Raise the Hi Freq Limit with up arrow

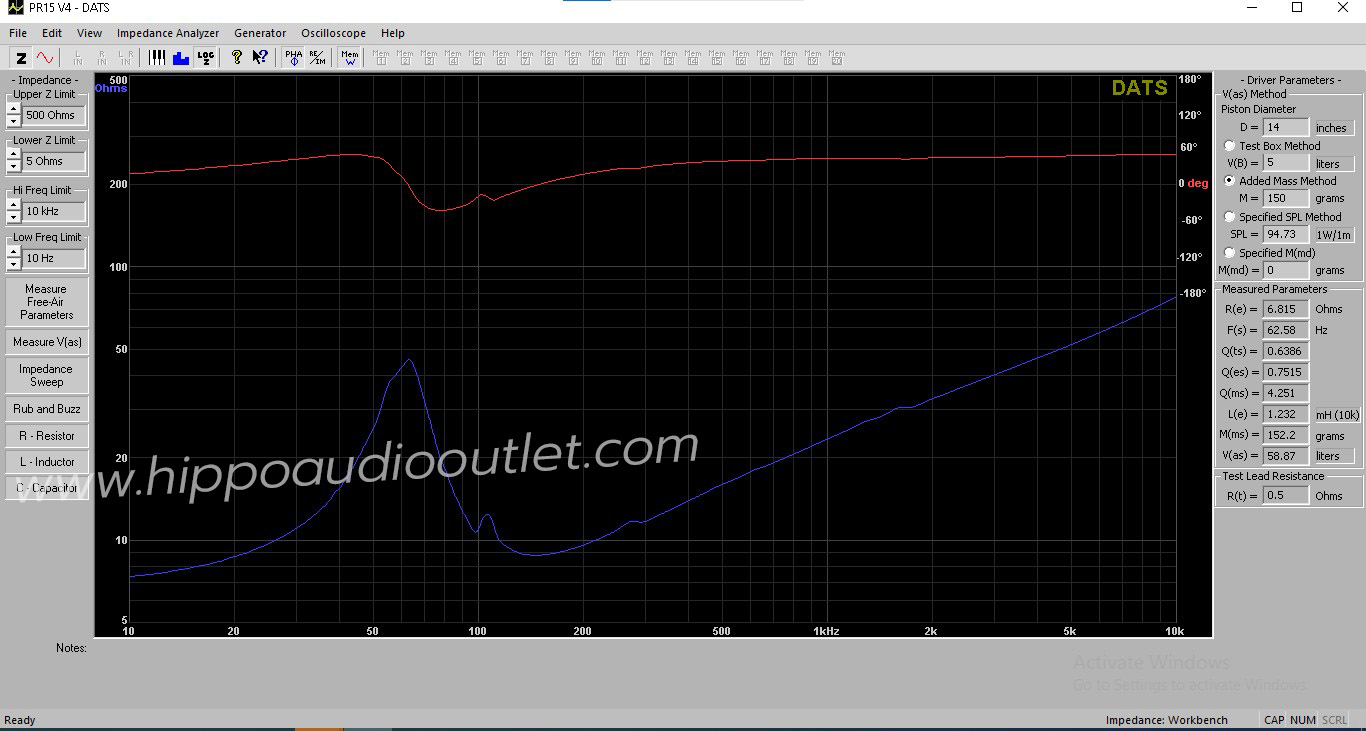click(13, 205)
